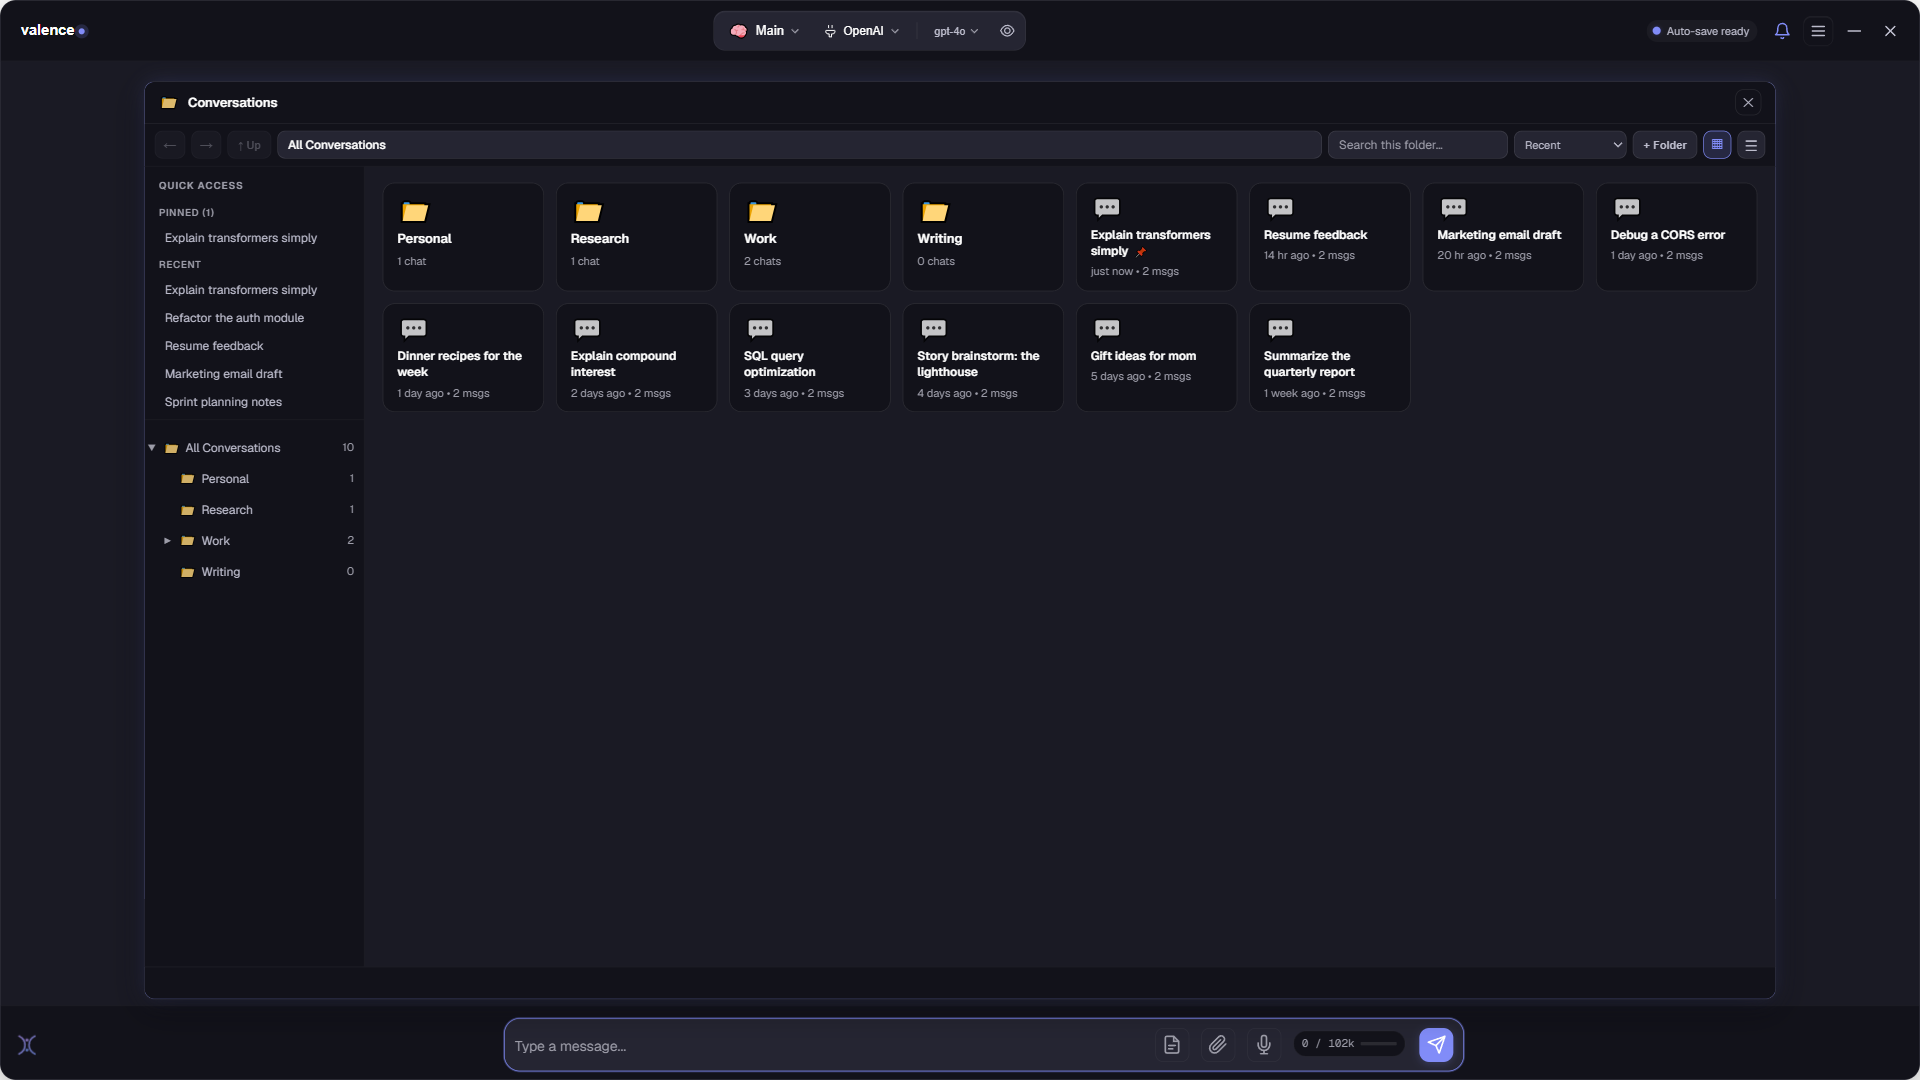
Task: Create a new folder with + Folder
Action: coord(1665,145)
